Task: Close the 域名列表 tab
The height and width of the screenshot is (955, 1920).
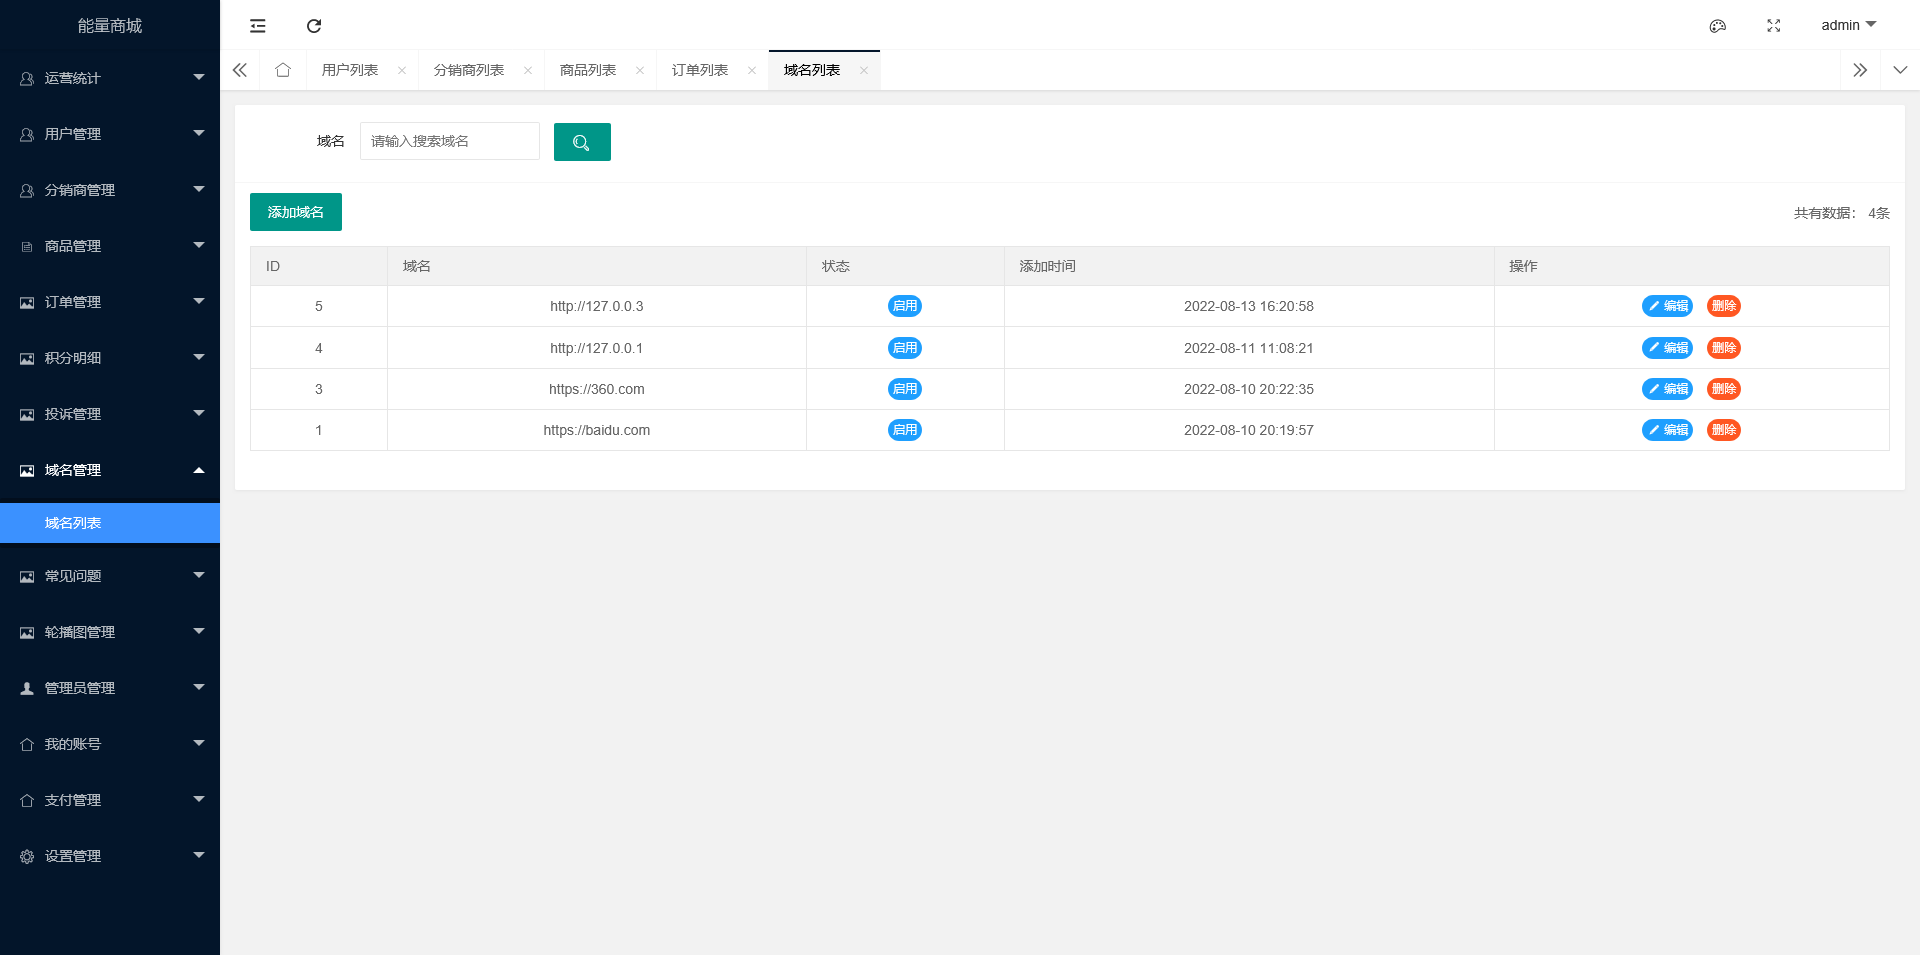Action: tap(864, 70)
